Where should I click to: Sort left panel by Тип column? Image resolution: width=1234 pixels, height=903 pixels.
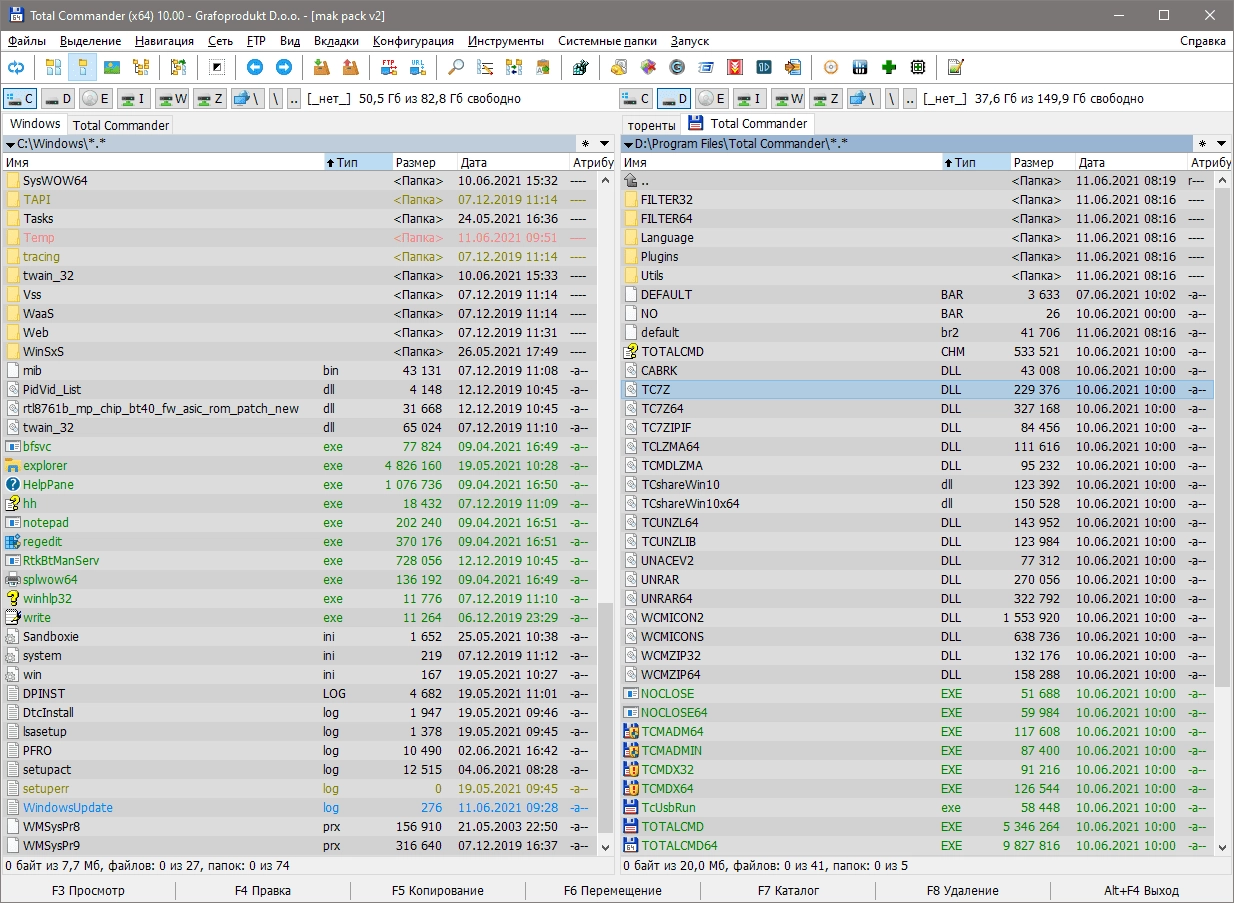357,162
